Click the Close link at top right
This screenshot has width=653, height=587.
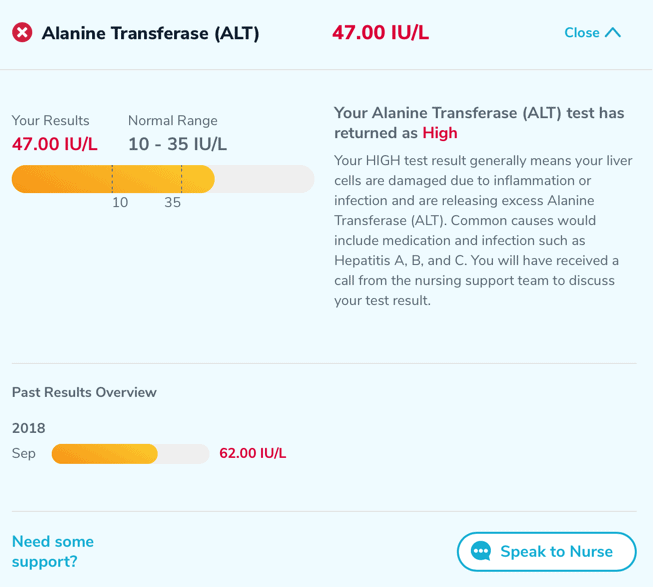pos(582,32)
